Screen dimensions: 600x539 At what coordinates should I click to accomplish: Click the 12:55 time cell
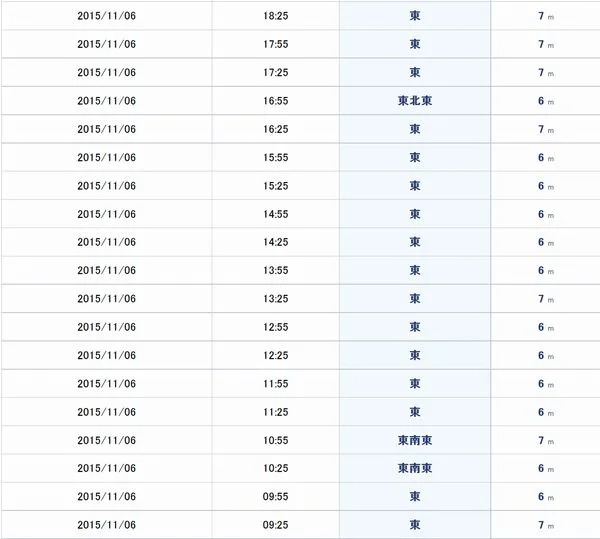(x=276, y=327)
